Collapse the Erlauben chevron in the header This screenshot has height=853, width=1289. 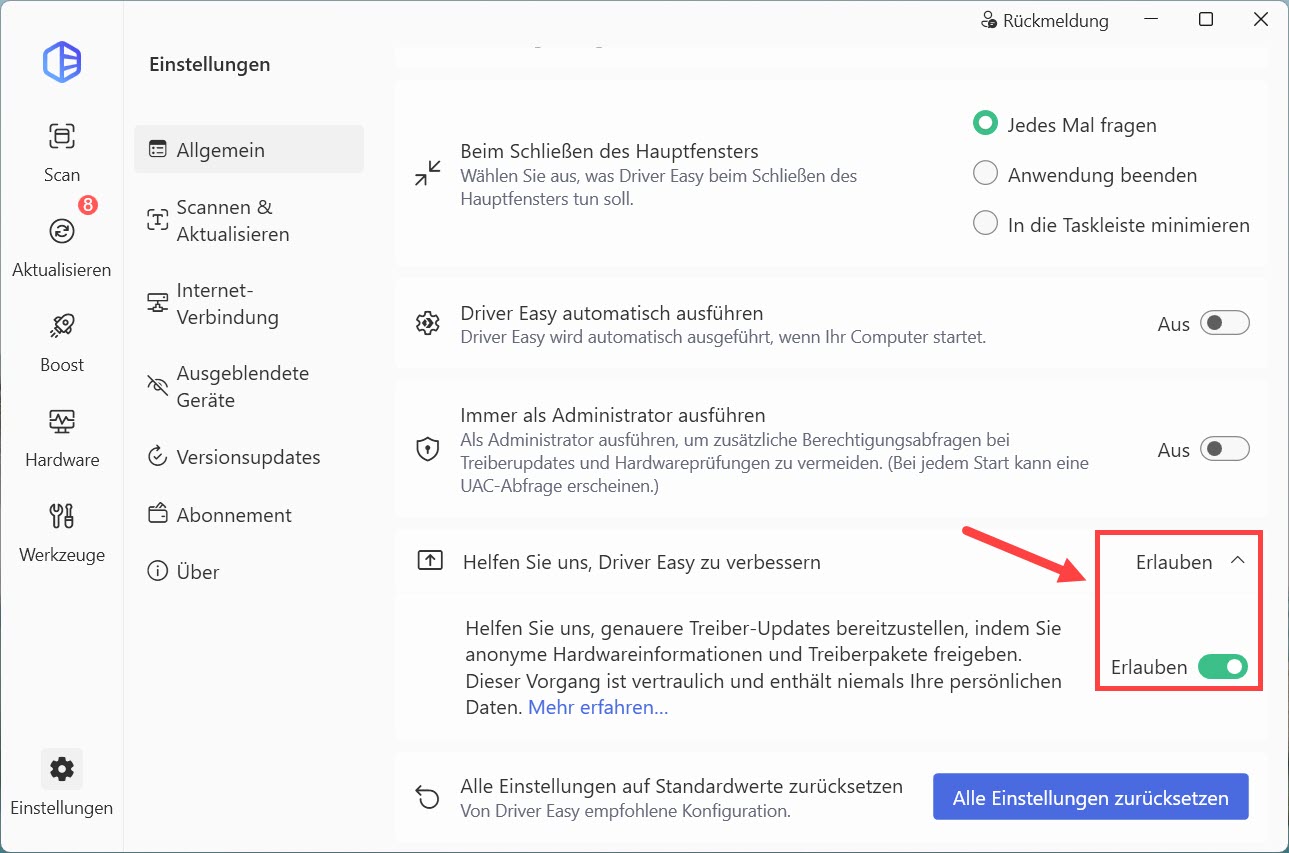coord(1237,561)
